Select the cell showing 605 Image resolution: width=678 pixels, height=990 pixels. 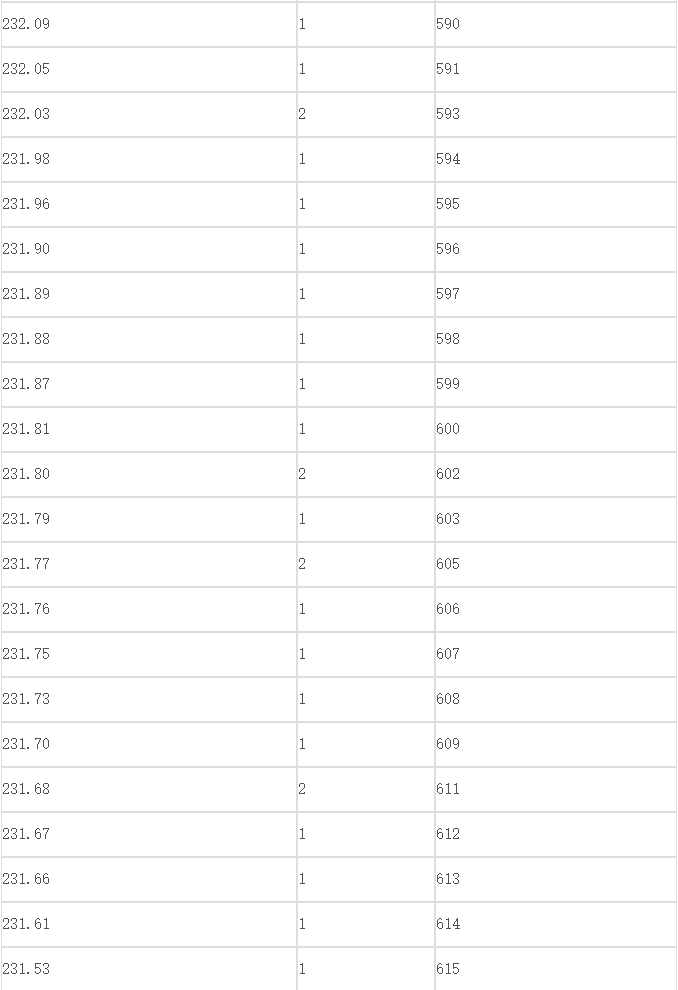(x=556, y=564)
